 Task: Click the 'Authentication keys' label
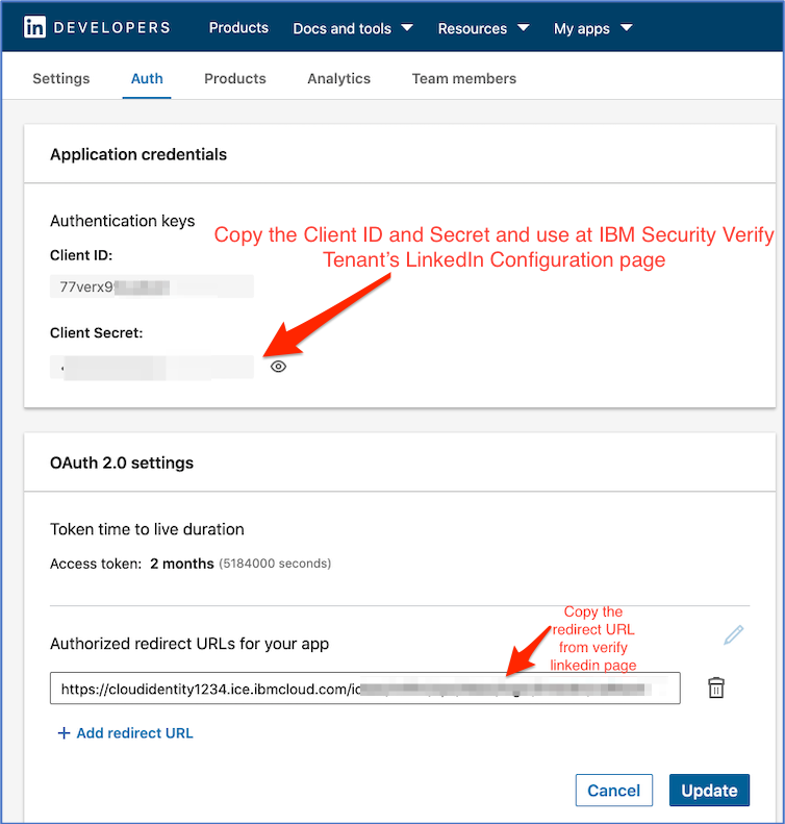coord(122,221)
